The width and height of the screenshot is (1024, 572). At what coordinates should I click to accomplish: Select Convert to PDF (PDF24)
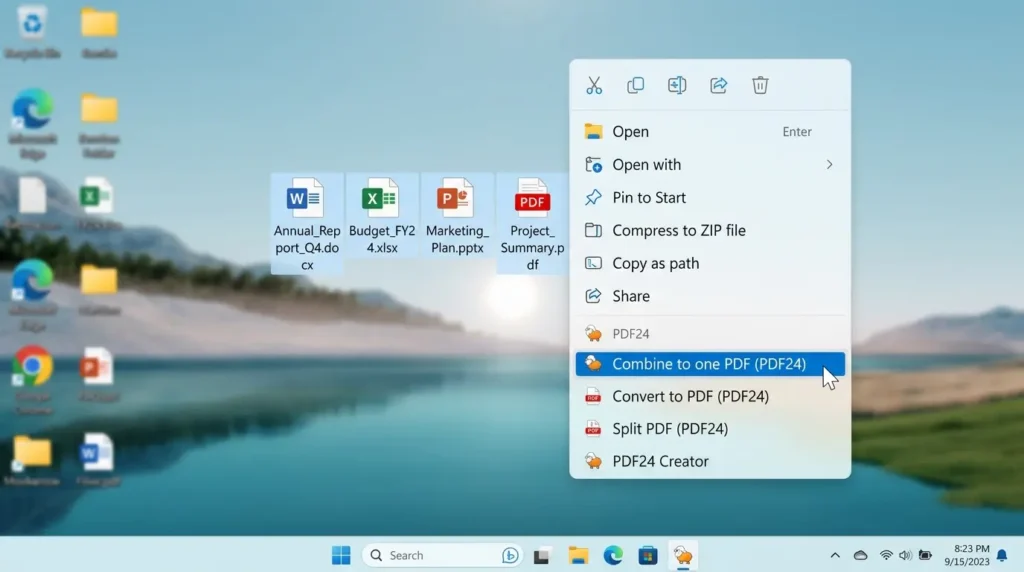(710, 396)
